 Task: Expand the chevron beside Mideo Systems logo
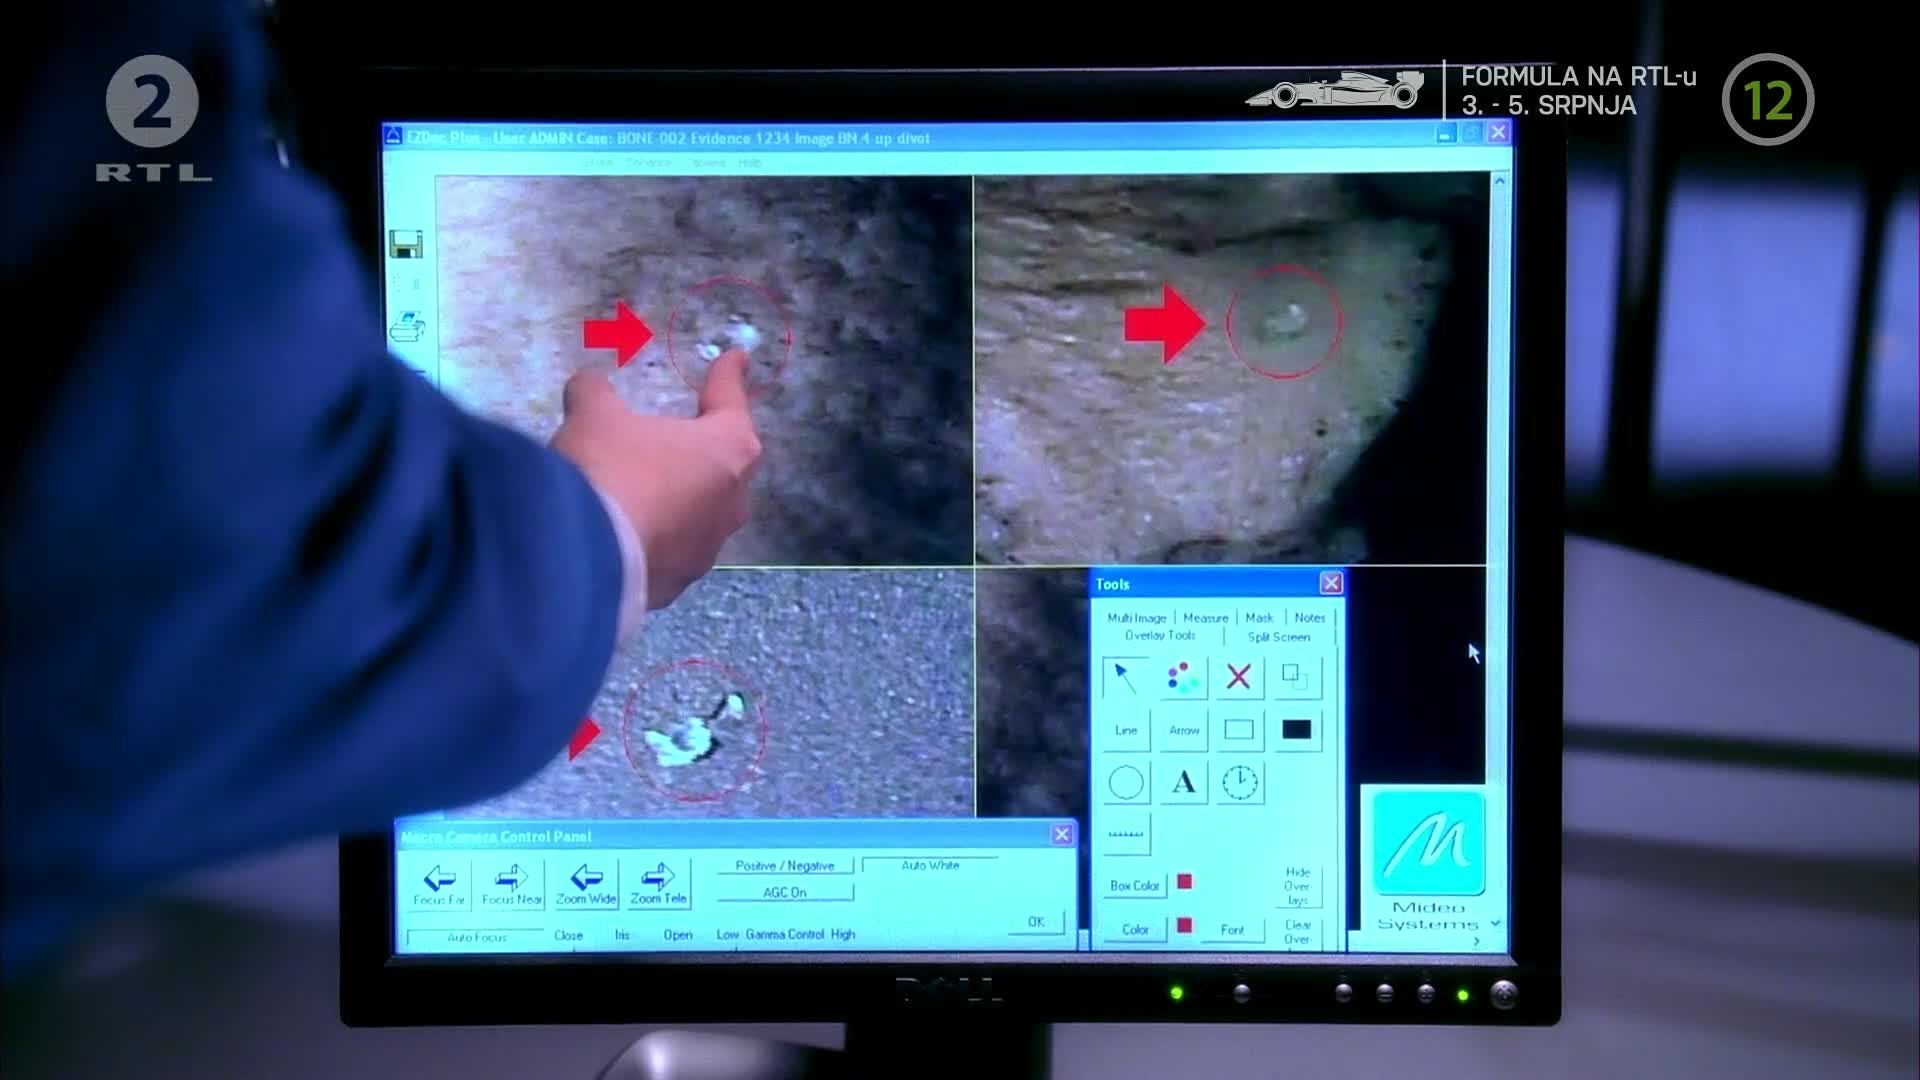[x=1495, y=923]
